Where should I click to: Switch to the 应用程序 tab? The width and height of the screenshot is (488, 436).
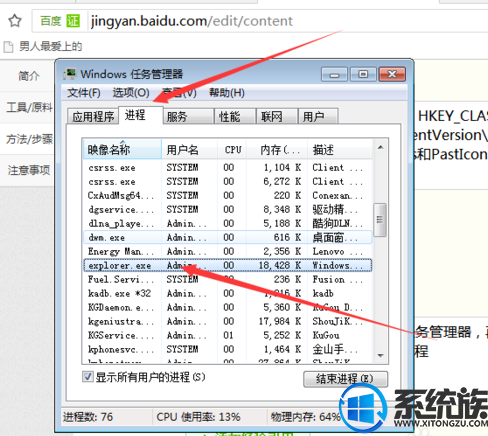[93, 117]
